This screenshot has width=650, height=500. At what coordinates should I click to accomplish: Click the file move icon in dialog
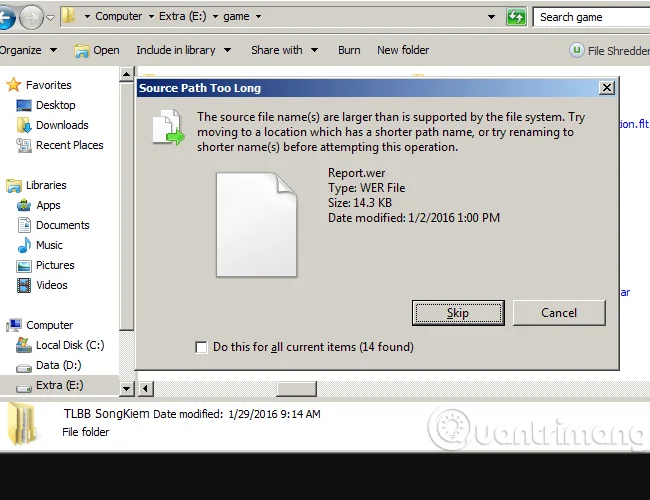pos(168,127)
